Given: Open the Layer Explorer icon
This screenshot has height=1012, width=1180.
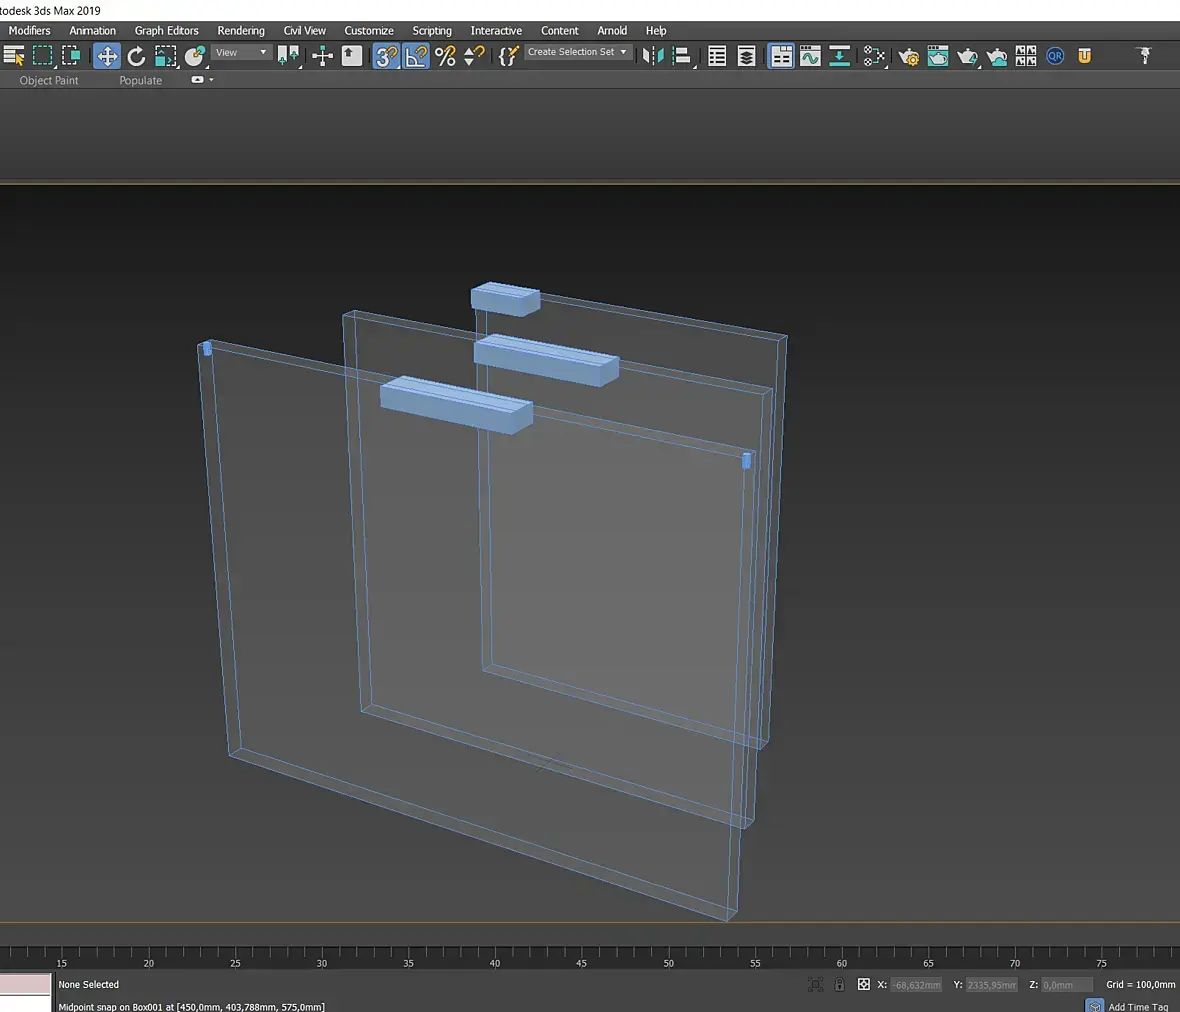Looking at the screenshot, I should click(x=746, y=56).
